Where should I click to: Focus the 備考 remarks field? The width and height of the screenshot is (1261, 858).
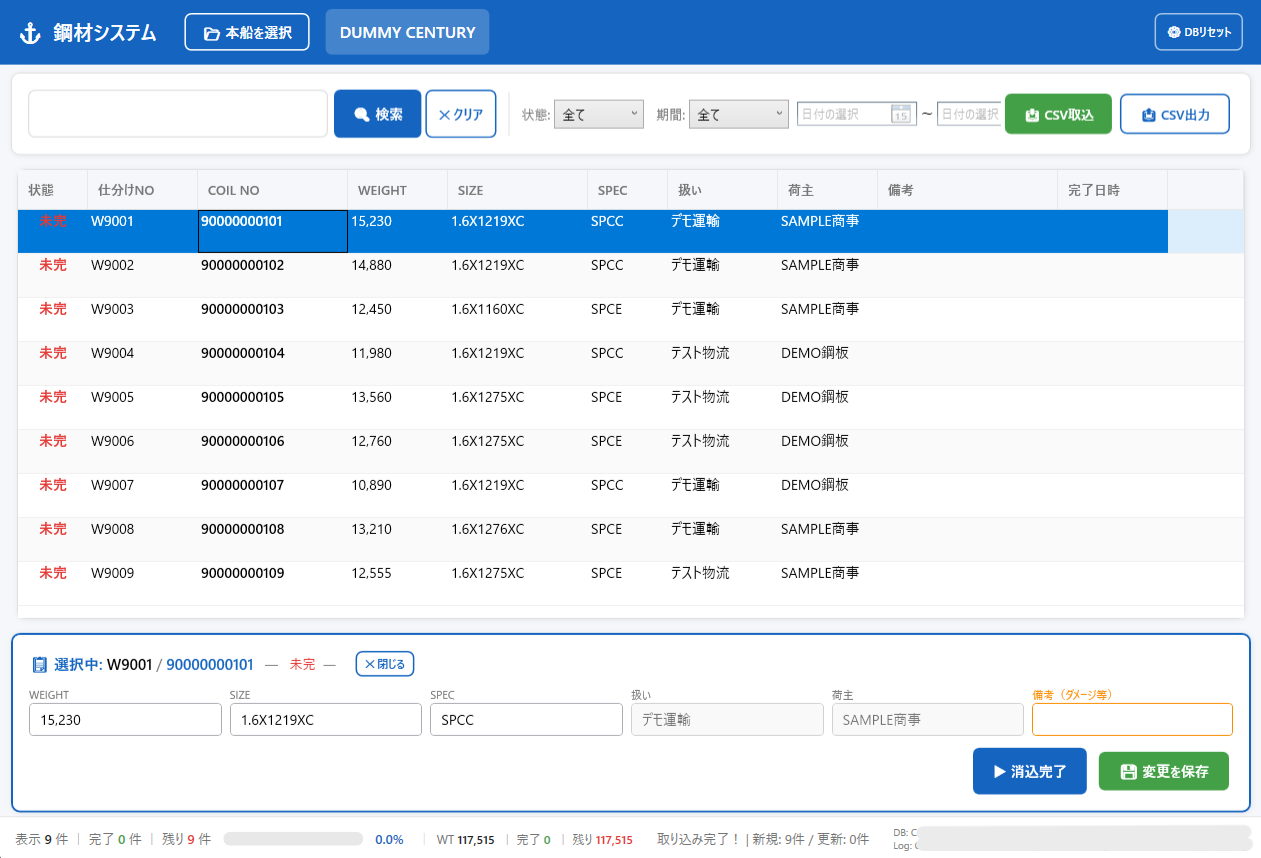tap(1132, 719)
